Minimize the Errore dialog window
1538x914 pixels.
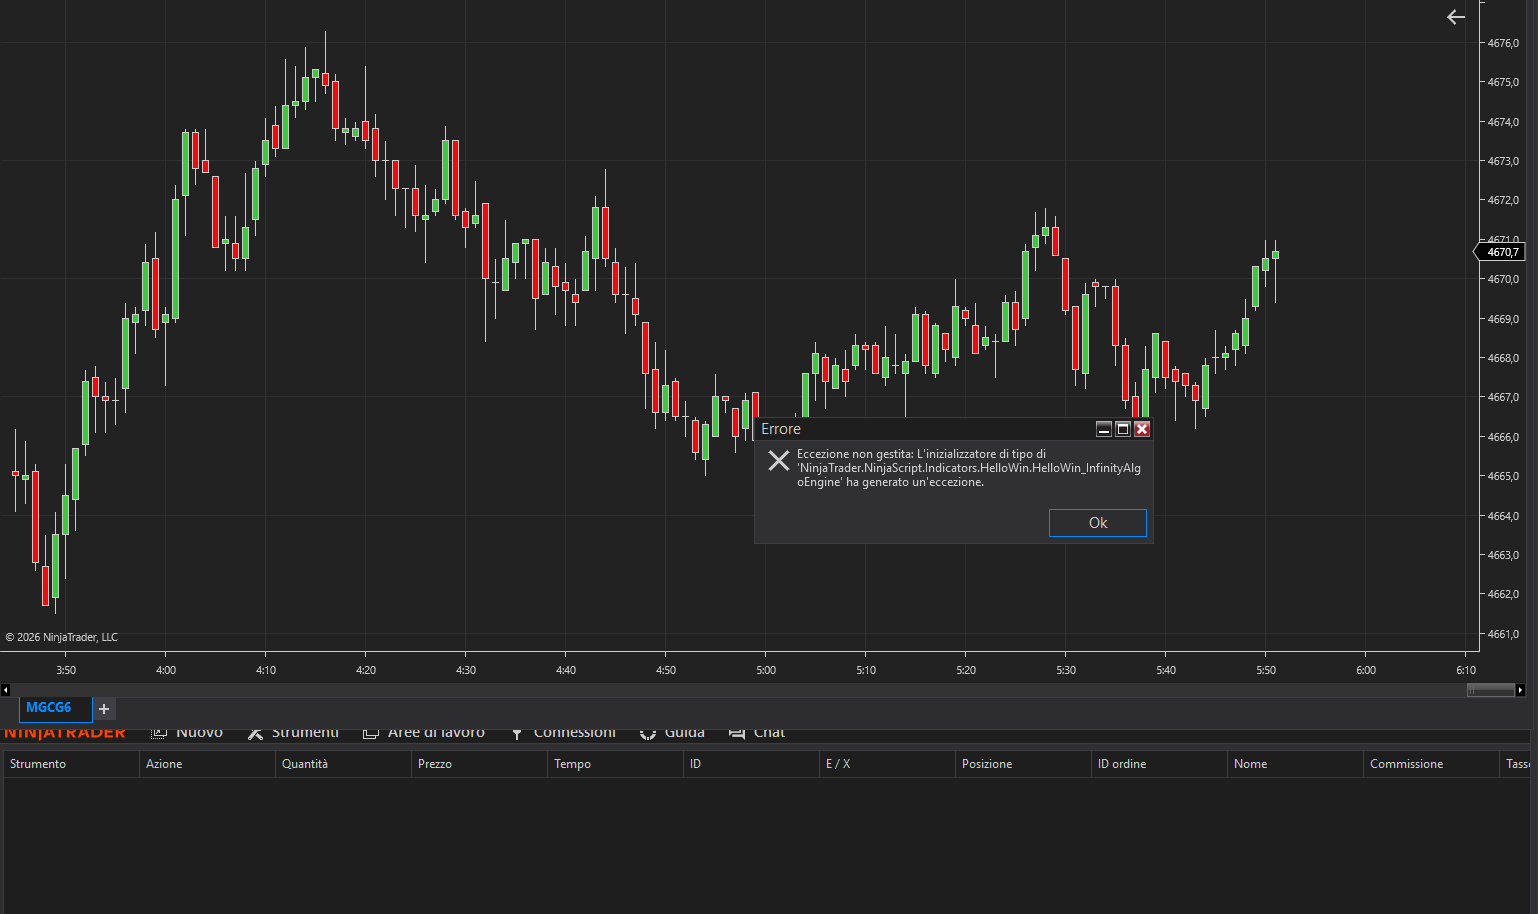click(x=1104, y=429)
